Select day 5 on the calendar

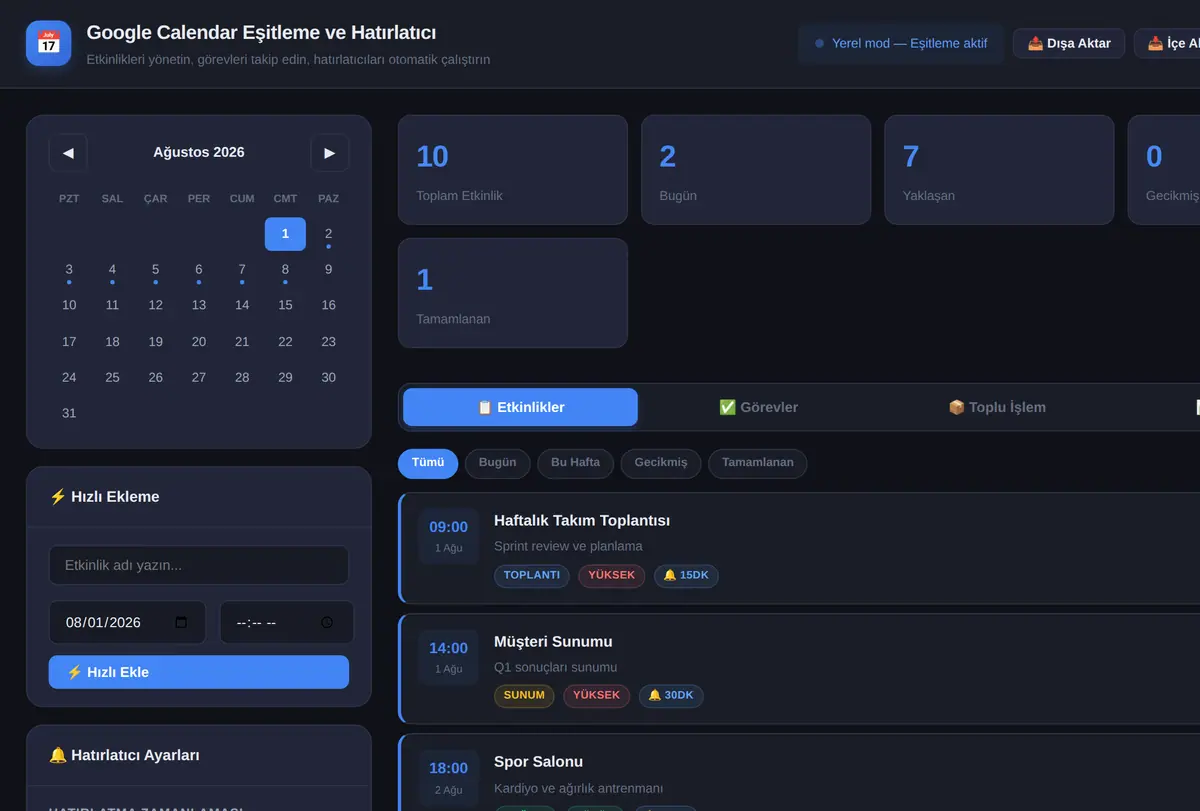point(155,270)
